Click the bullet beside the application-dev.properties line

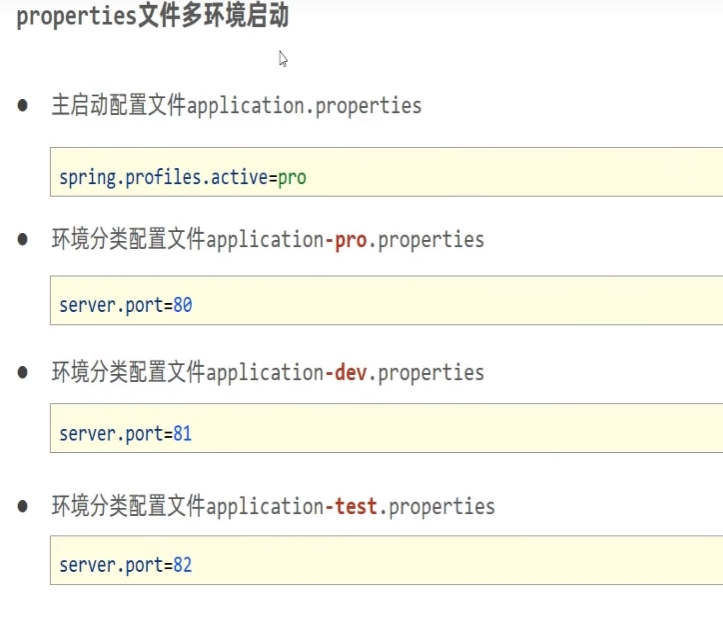point(23,372)
